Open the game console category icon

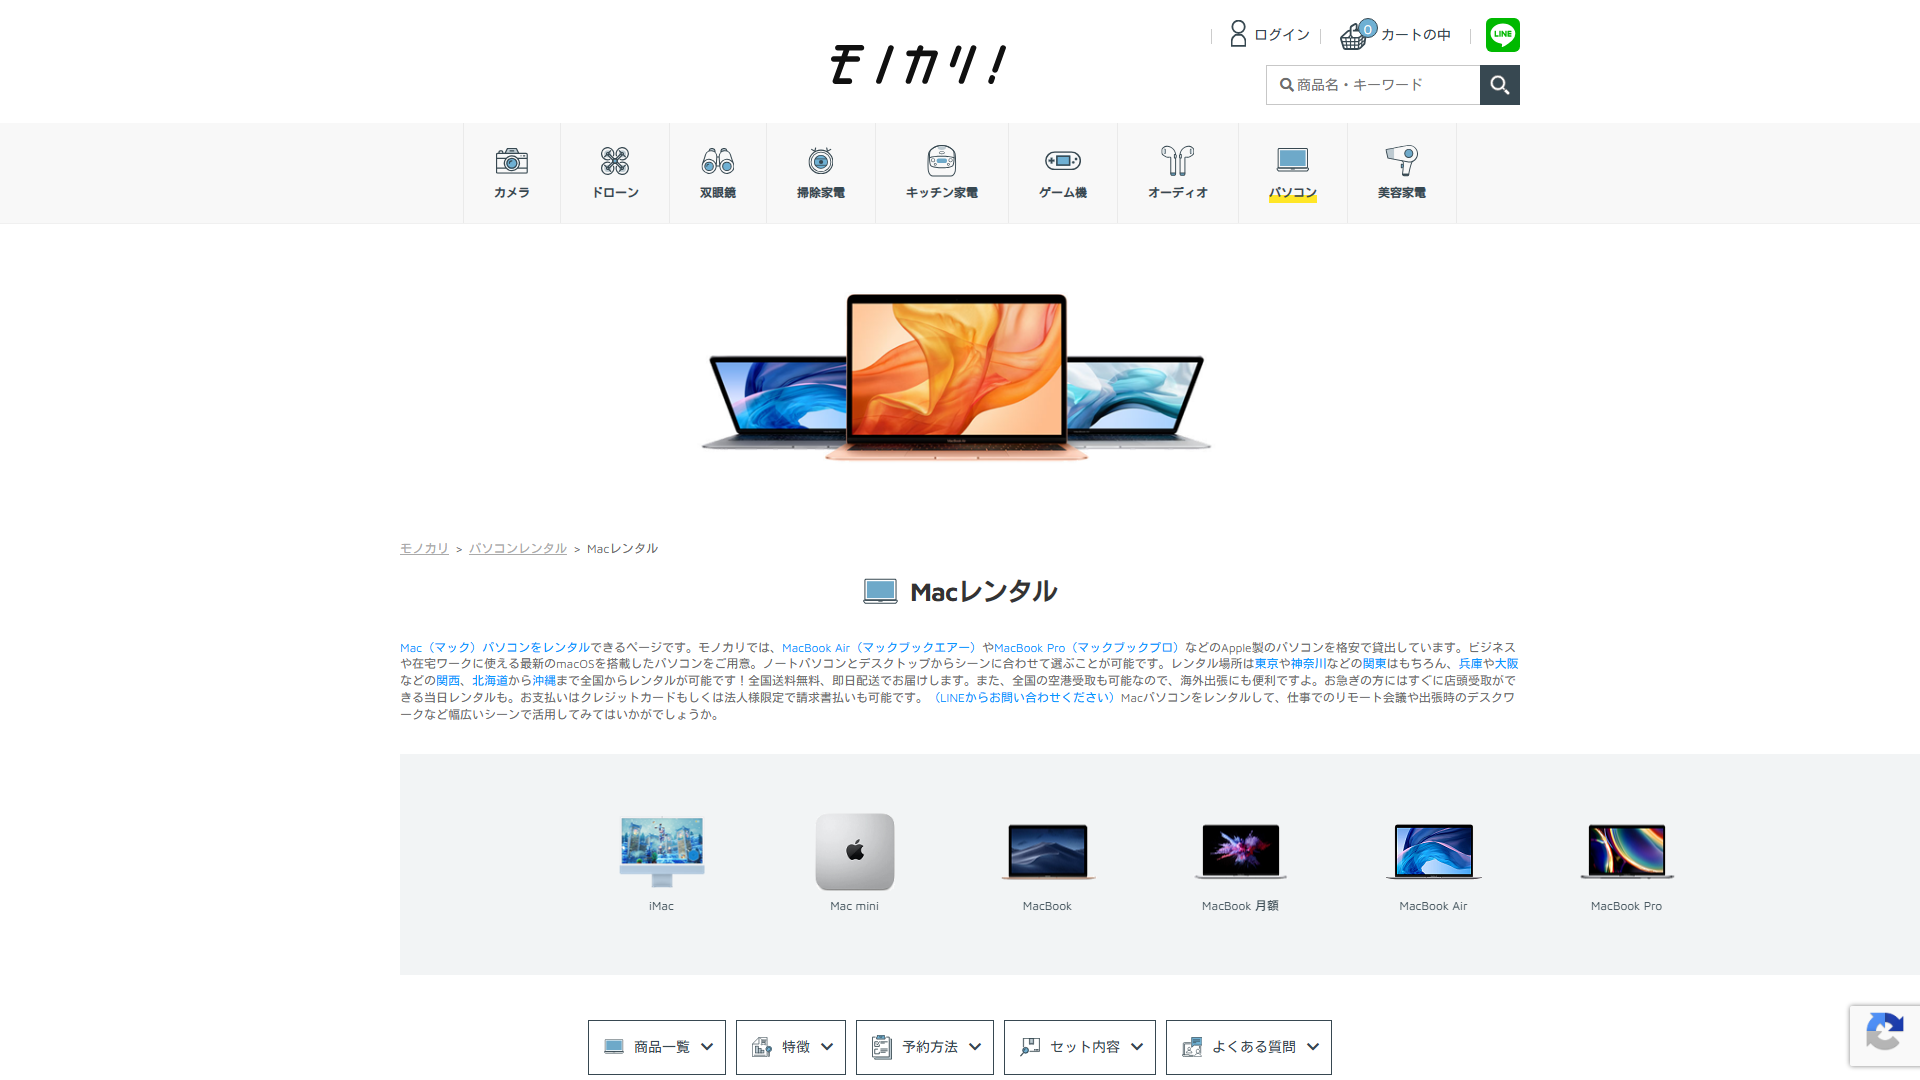(x=1062, y=161)
